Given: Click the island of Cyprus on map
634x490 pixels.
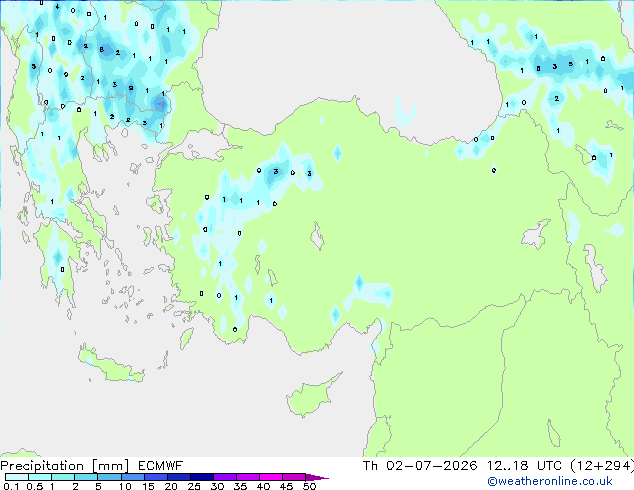Looking at the screenshot, I should pyautogui.click(x=311, y=396).
